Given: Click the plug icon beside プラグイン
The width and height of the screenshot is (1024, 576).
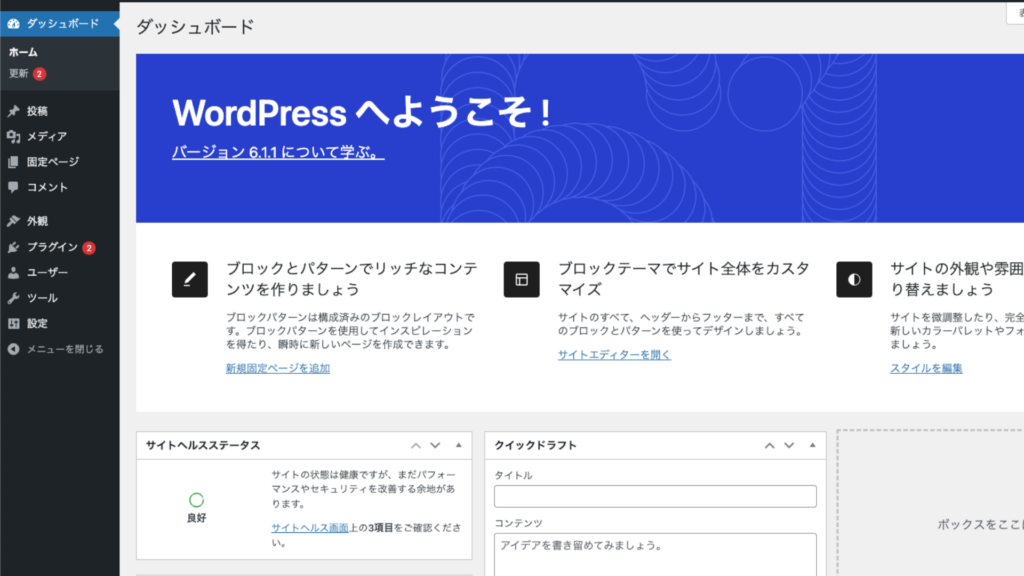Looking at the screenshot, I should (13, 247).
